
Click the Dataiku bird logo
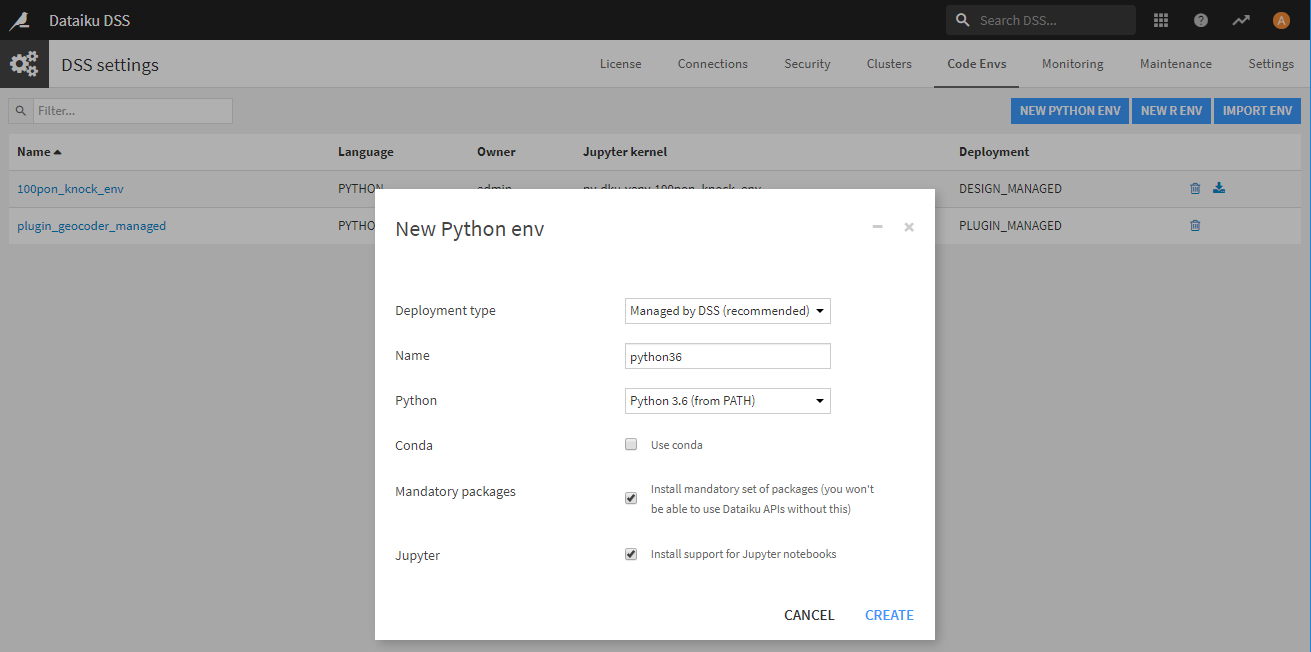click(19, 20)
